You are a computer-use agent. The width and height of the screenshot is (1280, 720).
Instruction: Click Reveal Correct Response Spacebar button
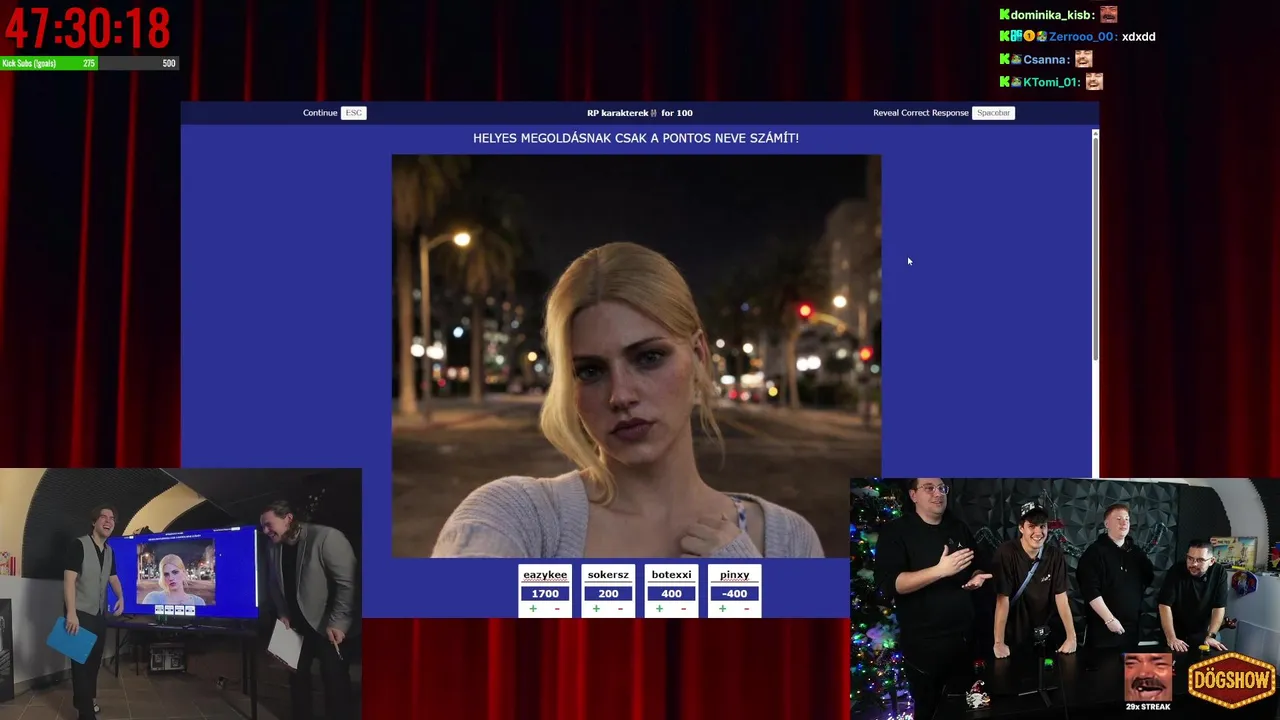[944, 113]
